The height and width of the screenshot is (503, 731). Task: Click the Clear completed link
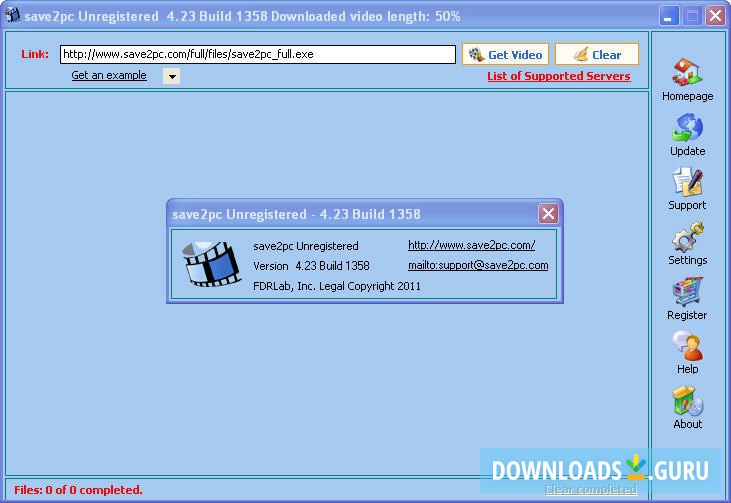point(591,489)
